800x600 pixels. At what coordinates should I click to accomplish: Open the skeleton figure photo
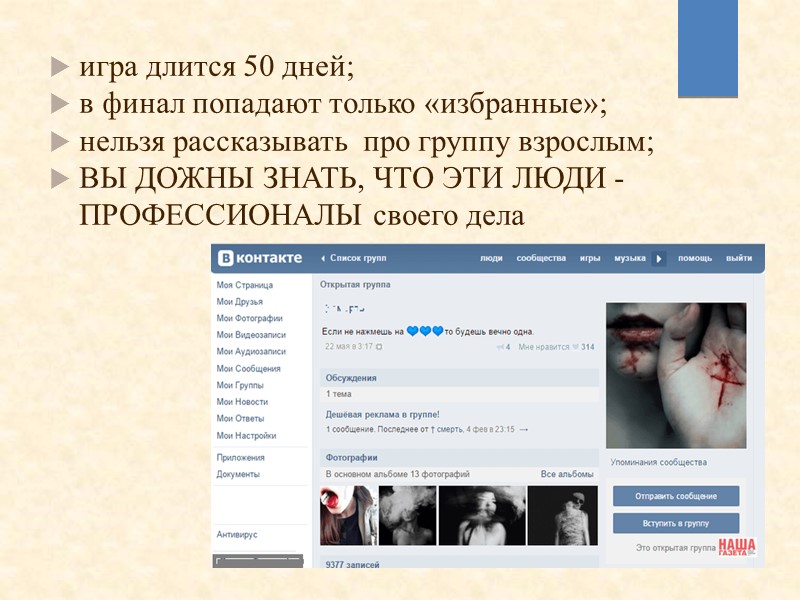pyautogui.click(x=563, y=515)
